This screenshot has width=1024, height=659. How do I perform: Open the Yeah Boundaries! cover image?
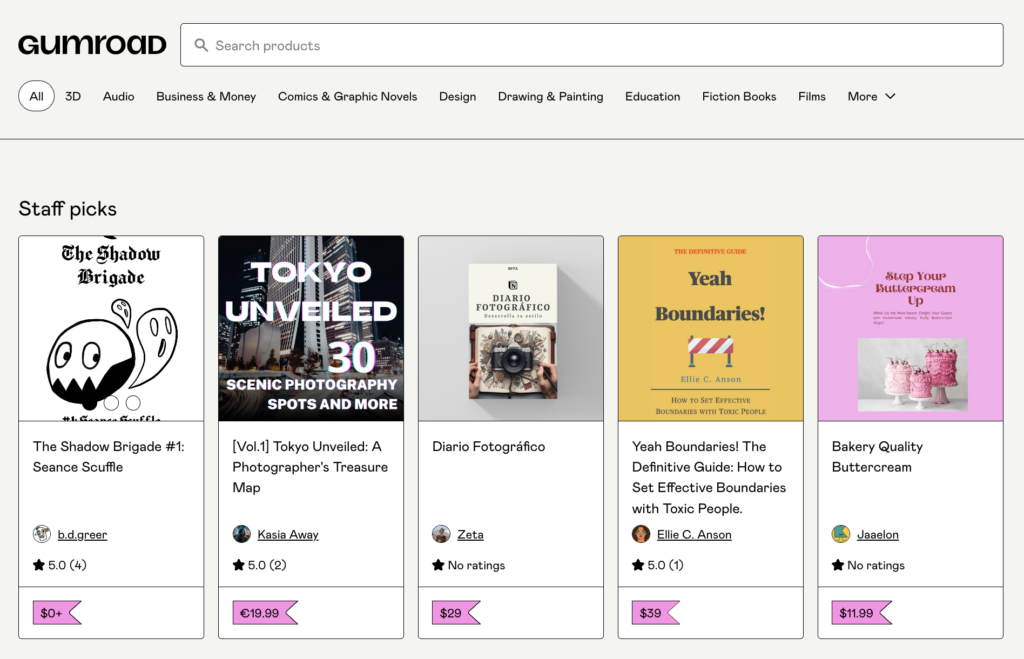(x=711, y=329)
